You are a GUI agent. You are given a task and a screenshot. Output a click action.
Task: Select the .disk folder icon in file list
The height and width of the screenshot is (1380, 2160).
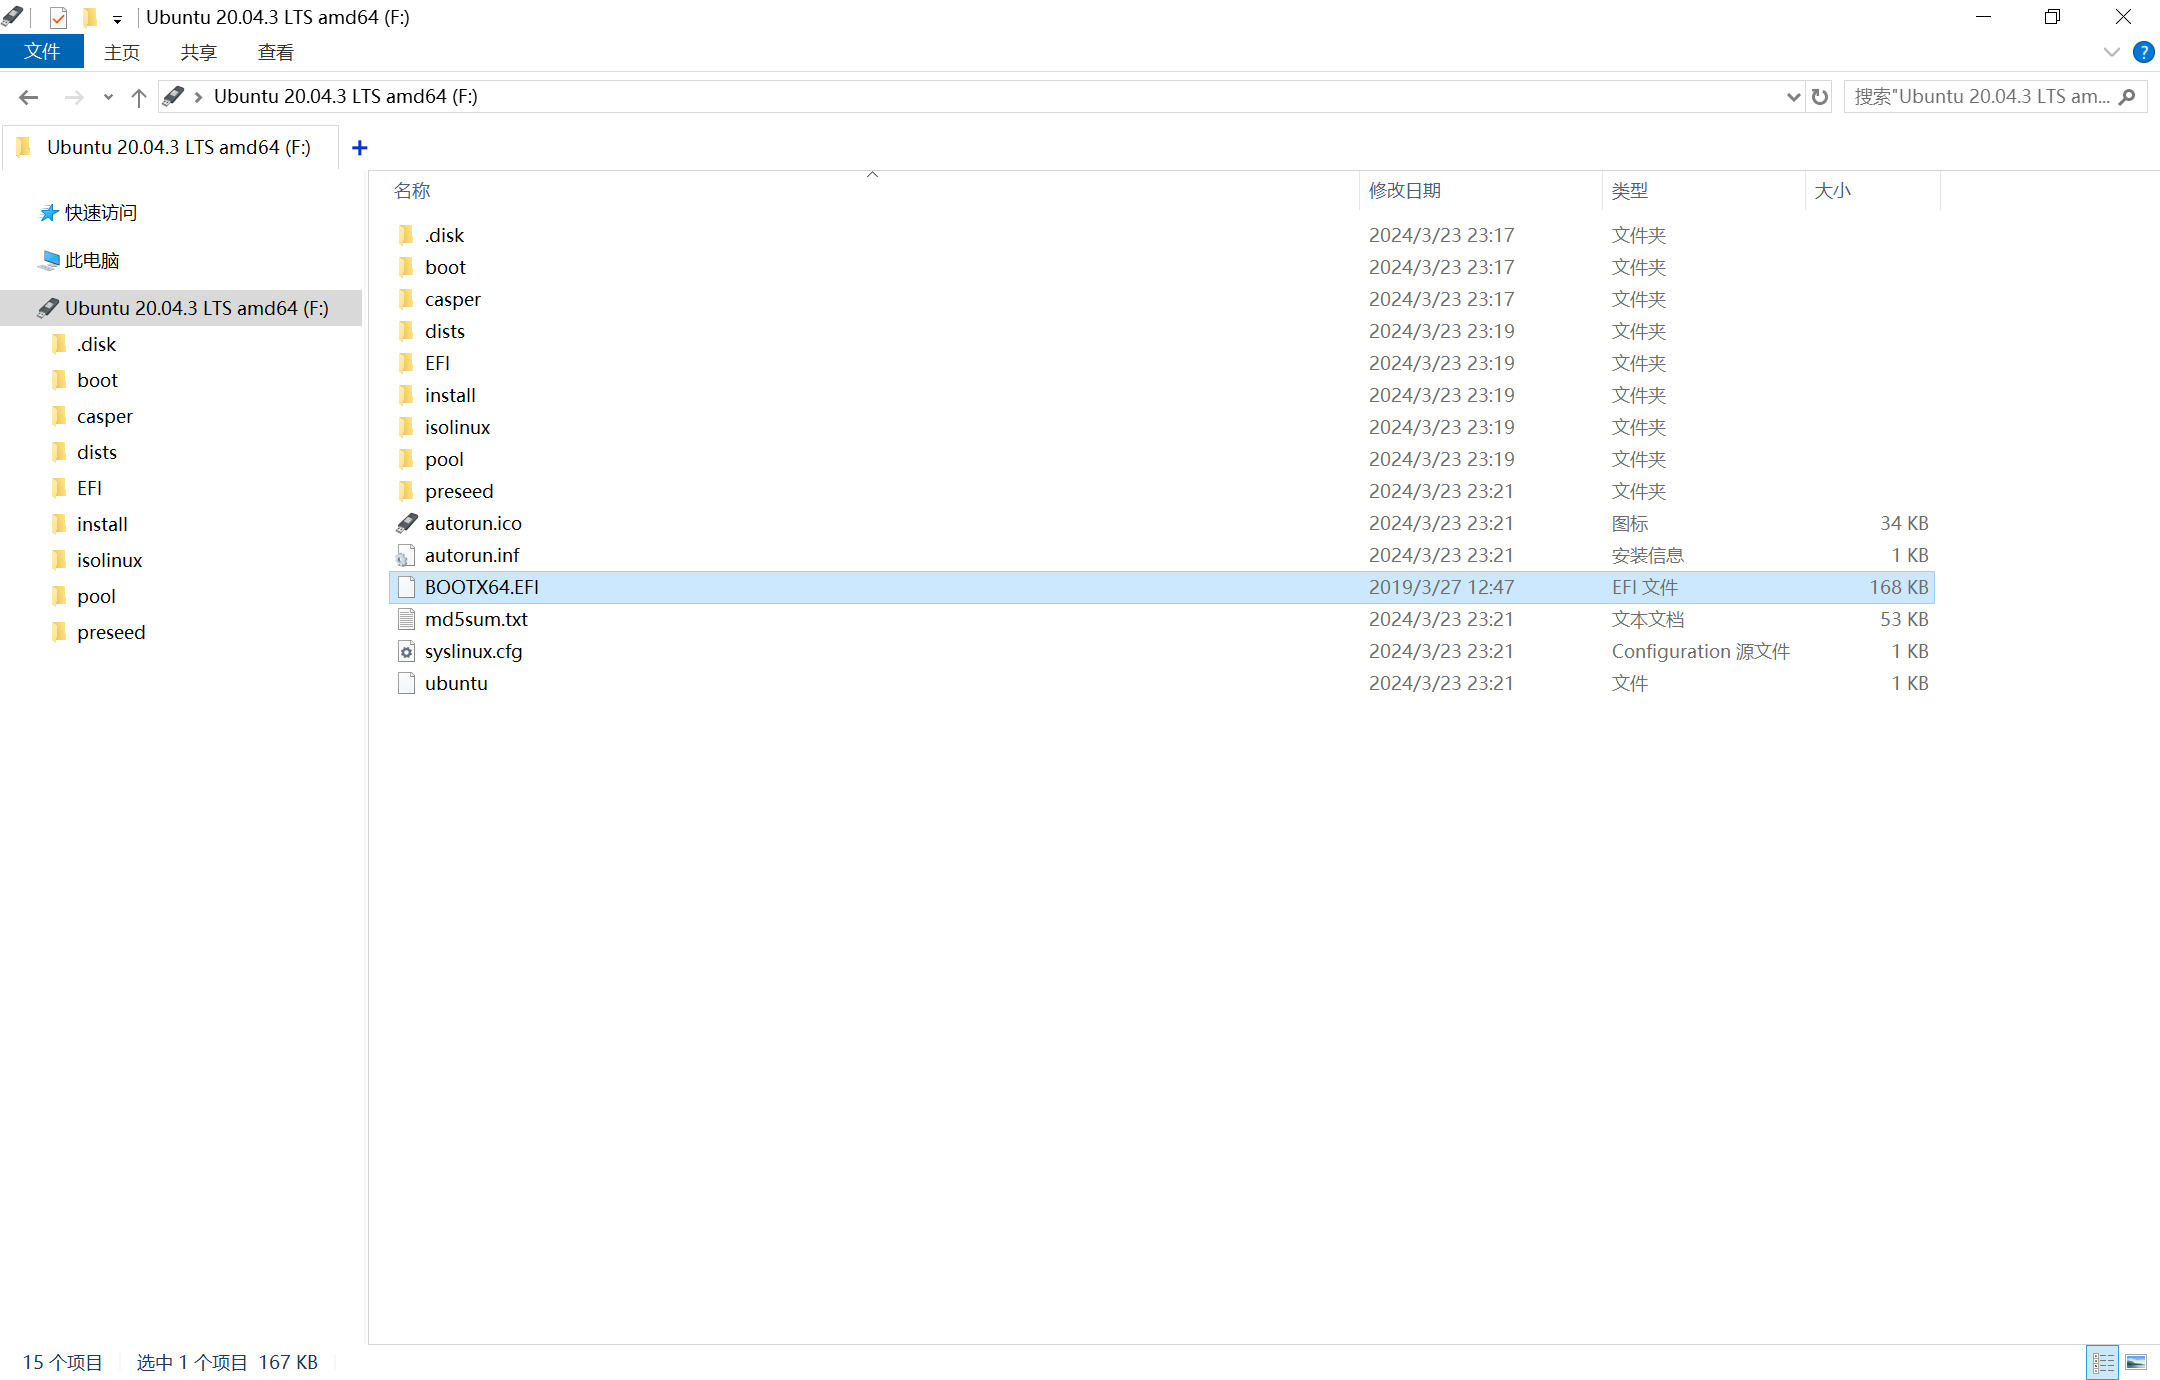click(406, 235)
